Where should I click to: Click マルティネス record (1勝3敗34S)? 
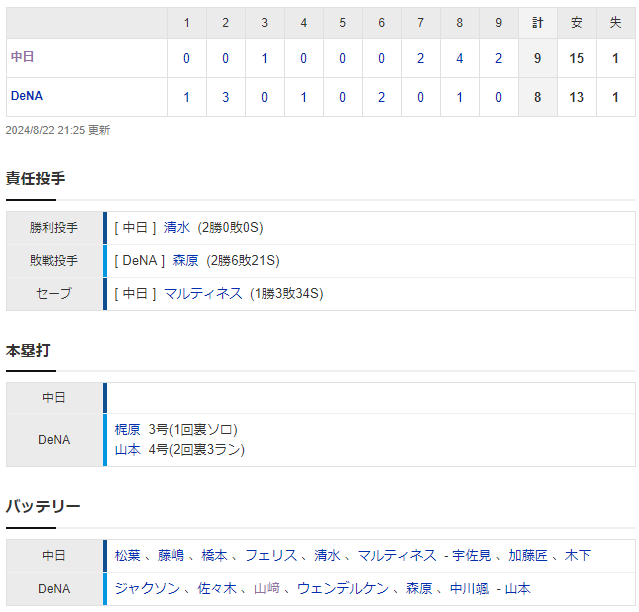(x=286, y=293)
